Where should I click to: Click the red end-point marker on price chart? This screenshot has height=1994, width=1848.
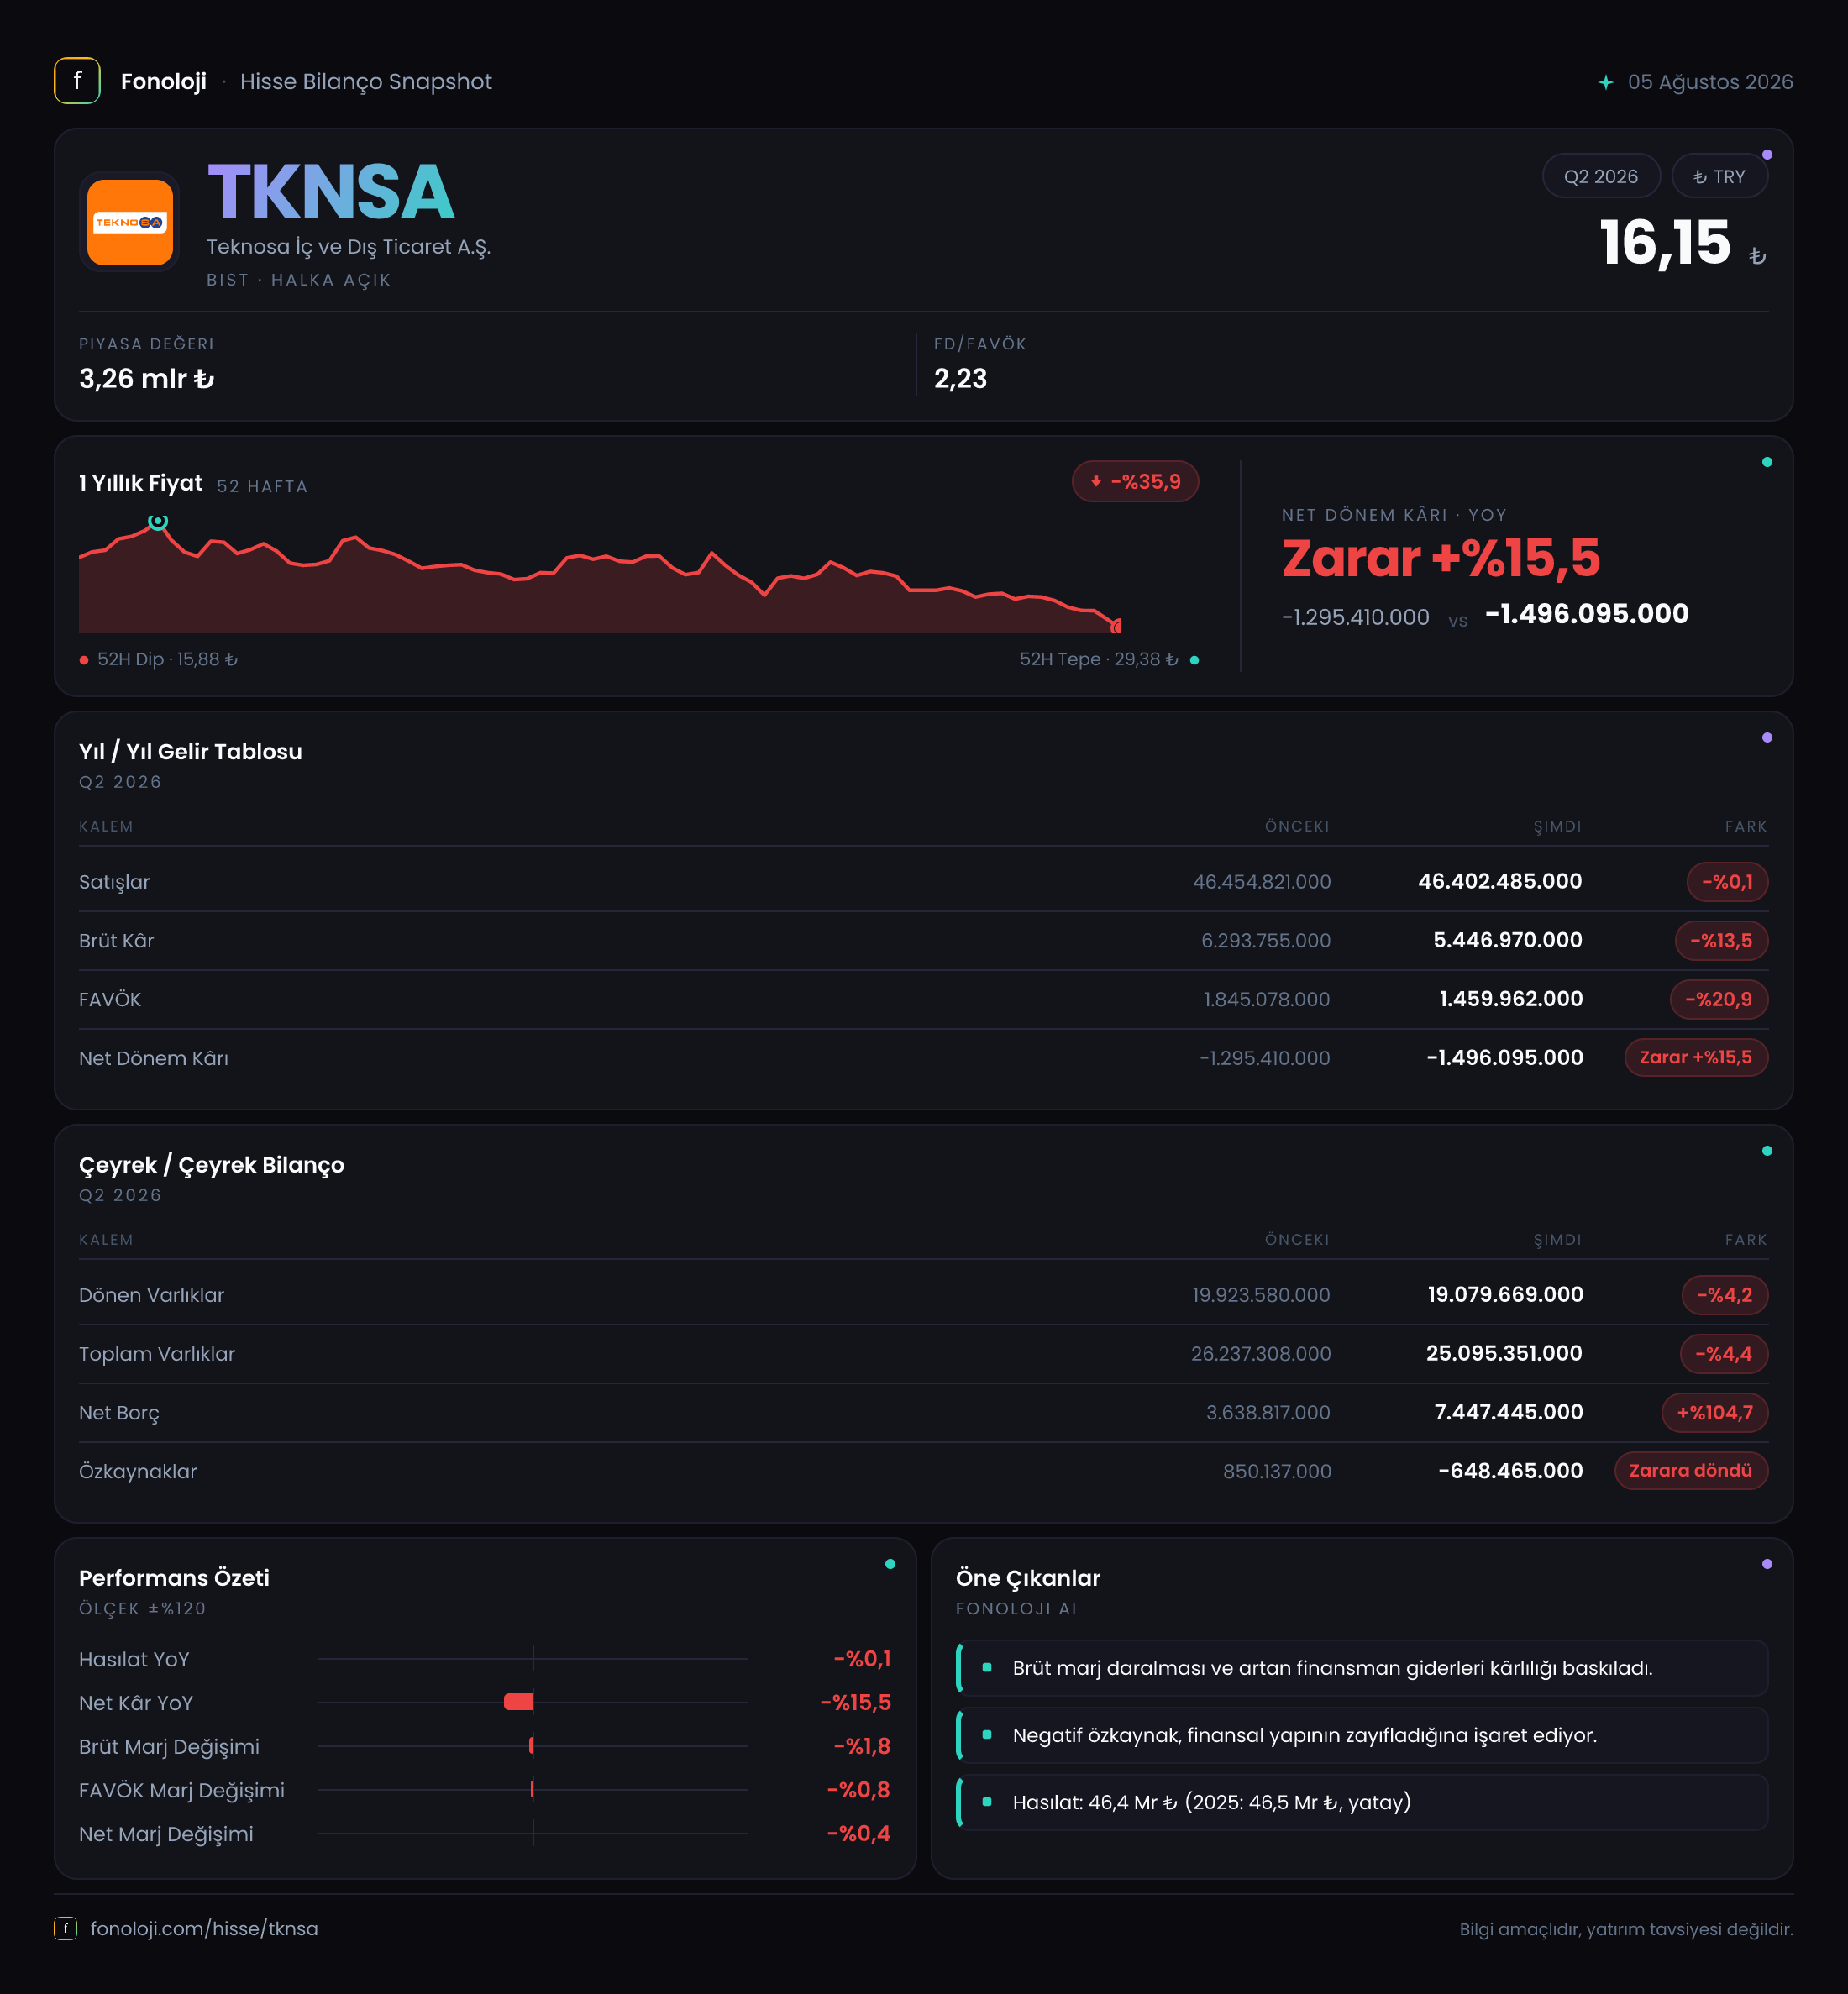pyautogui.click(x=1116, y=626)
